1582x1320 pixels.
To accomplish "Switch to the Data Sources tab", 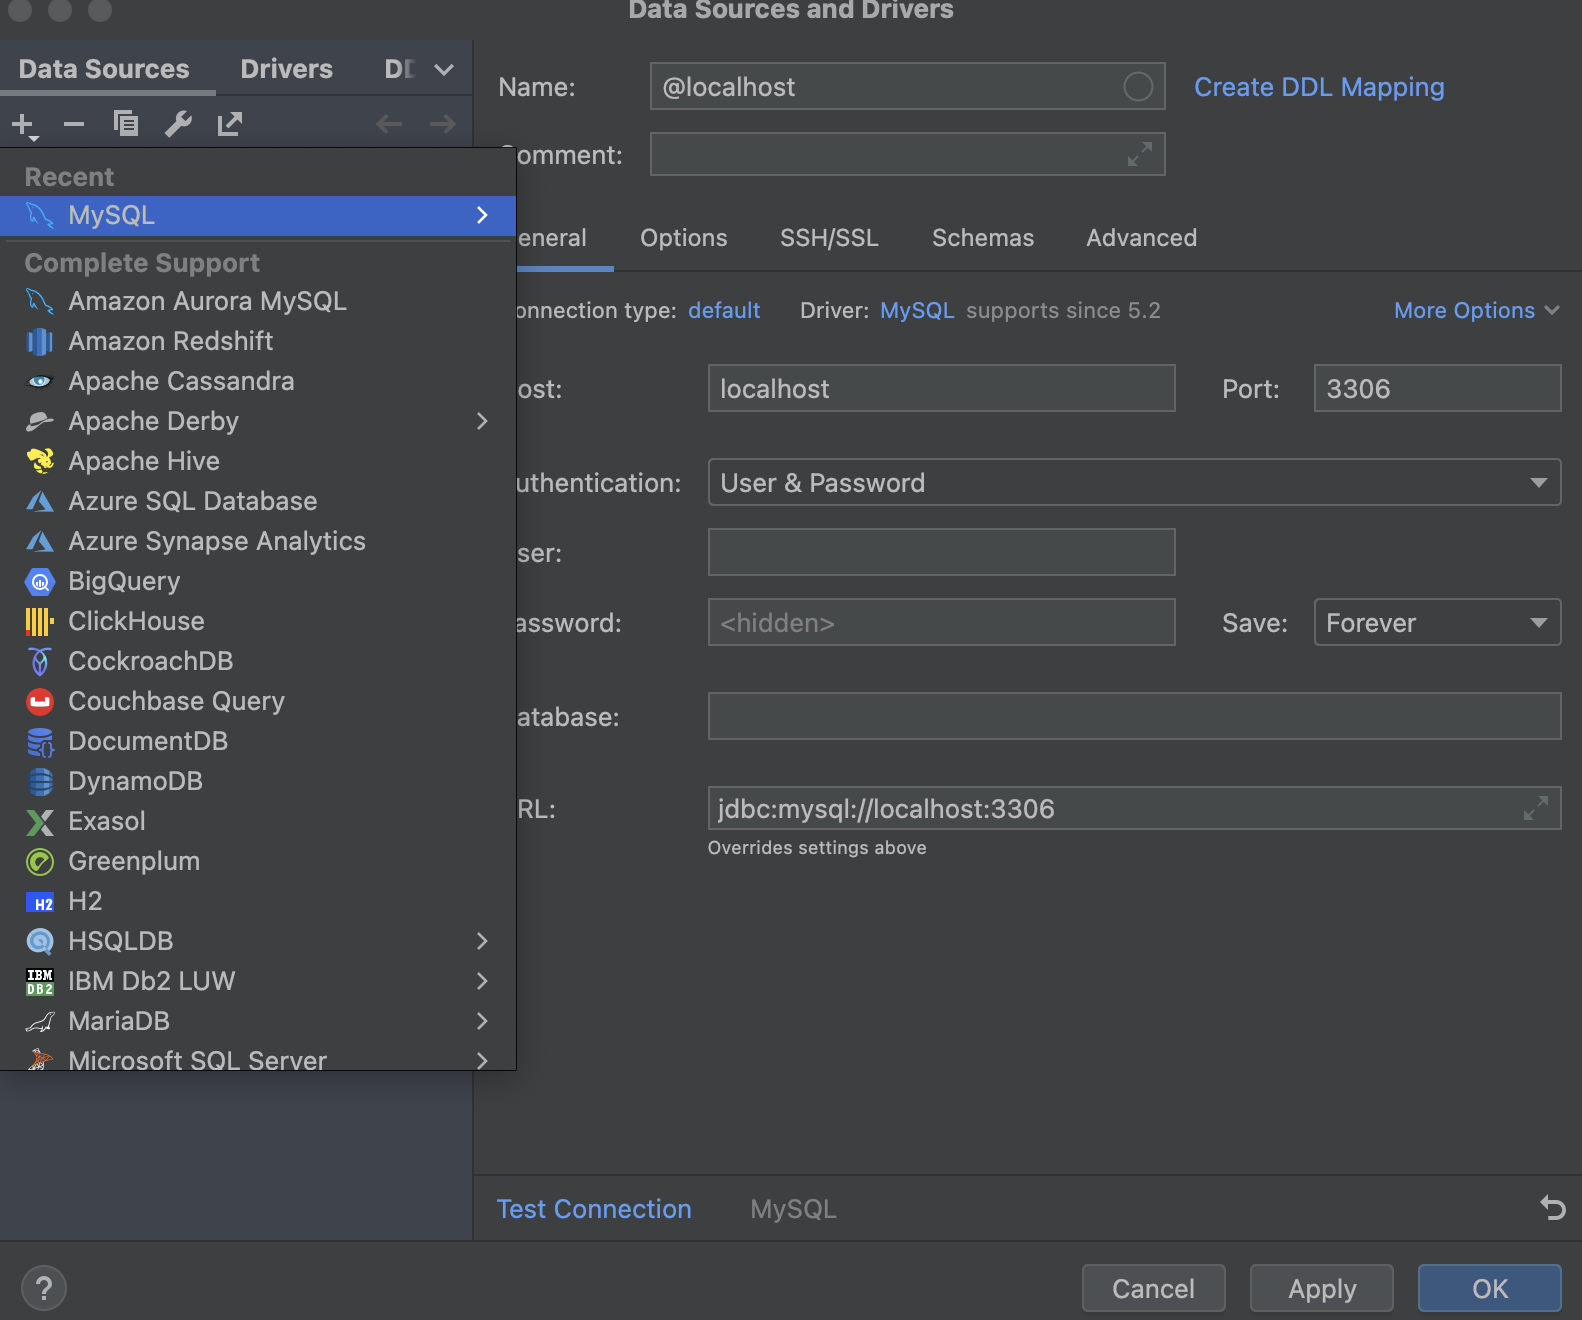I will (x=104, y=69).
